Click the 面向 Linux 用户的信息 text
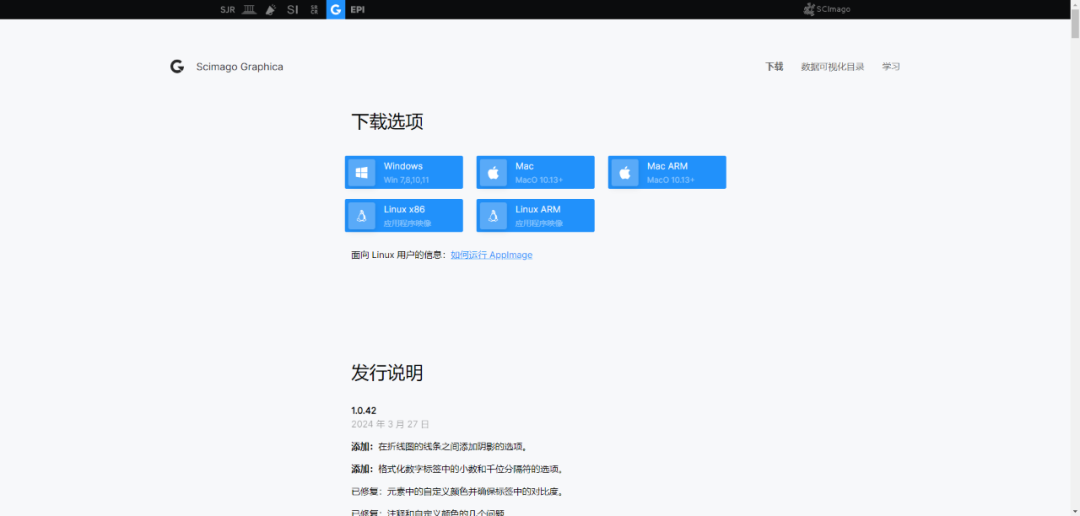The image size is (1080, 516). (x=399, y=255)
